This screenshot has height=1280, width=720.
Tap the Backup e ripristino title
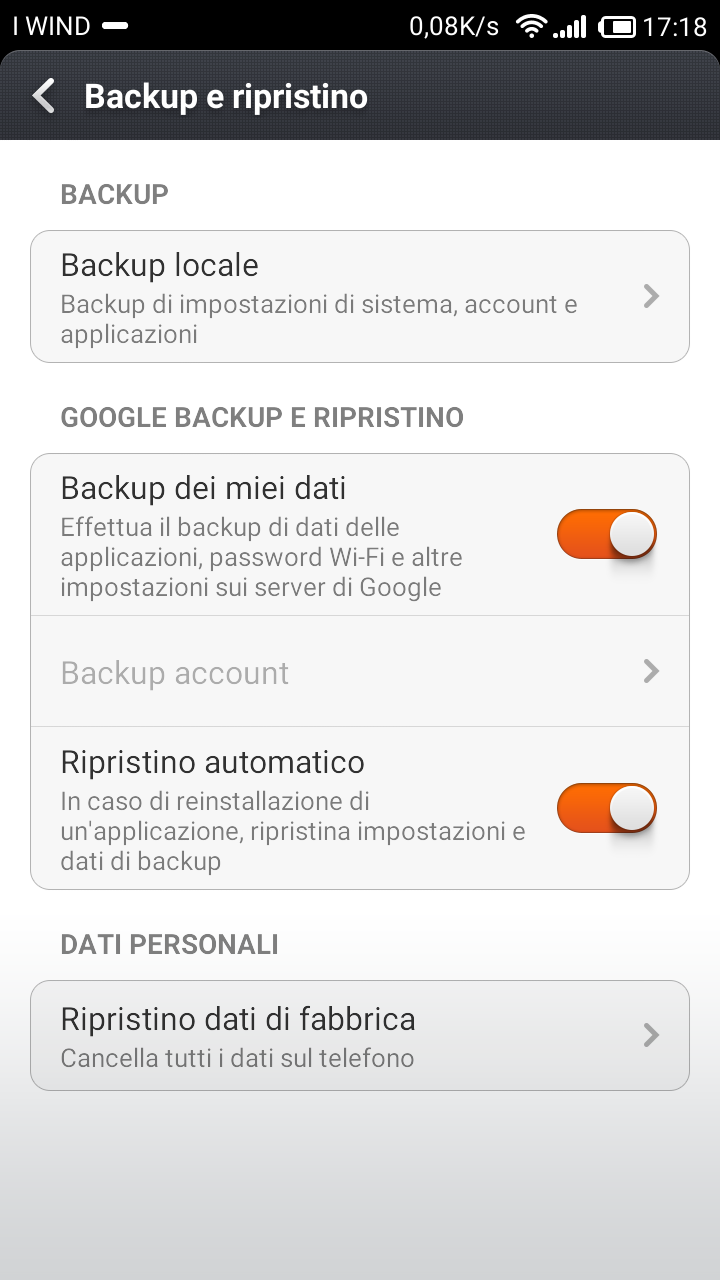[x=226, y=97]
